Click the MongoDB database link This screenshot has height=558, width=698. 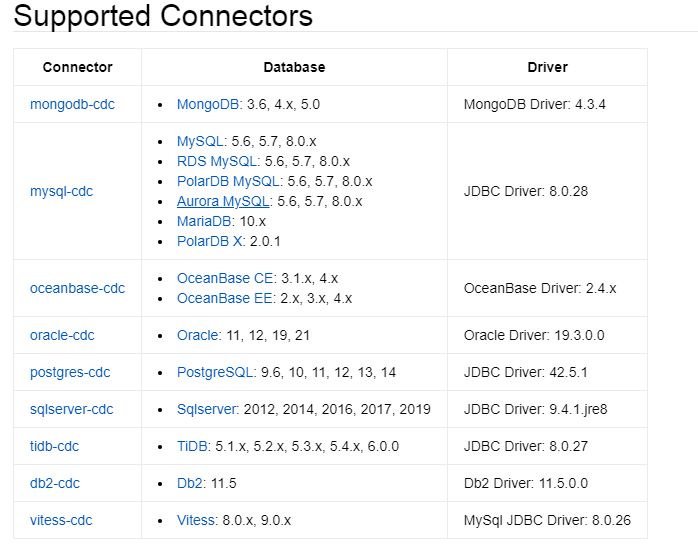click(207, 104)
